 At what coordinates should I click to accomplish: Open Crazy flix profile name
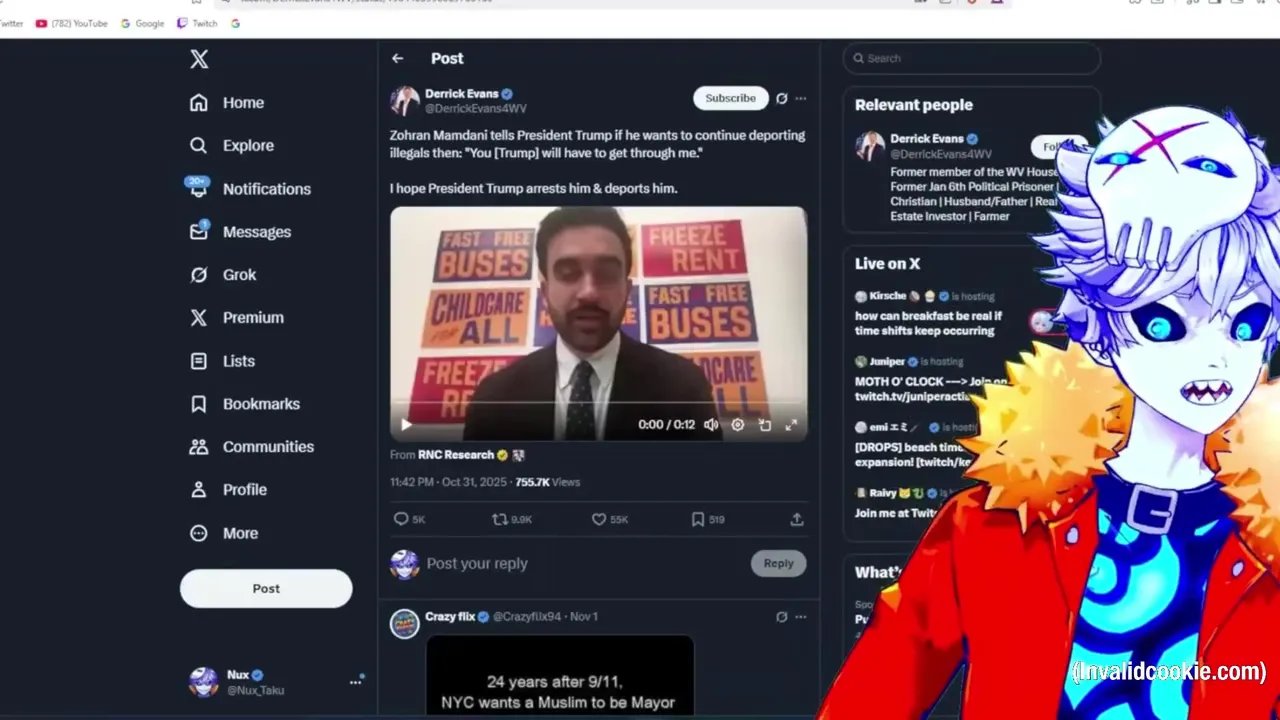click(x=450, y=617)
